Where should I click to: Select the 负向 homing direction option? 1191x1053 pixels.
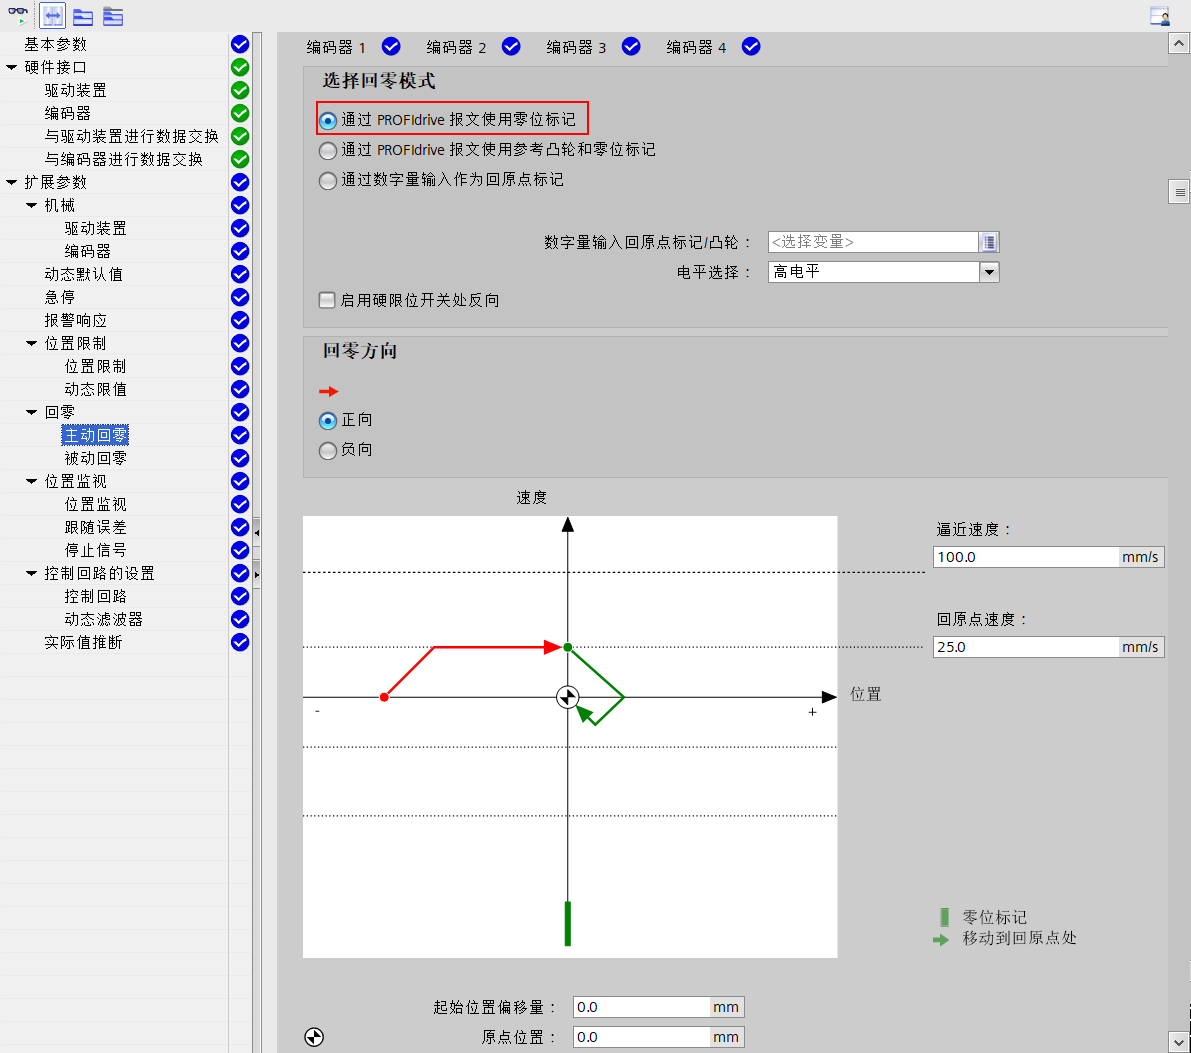(327, 449)
